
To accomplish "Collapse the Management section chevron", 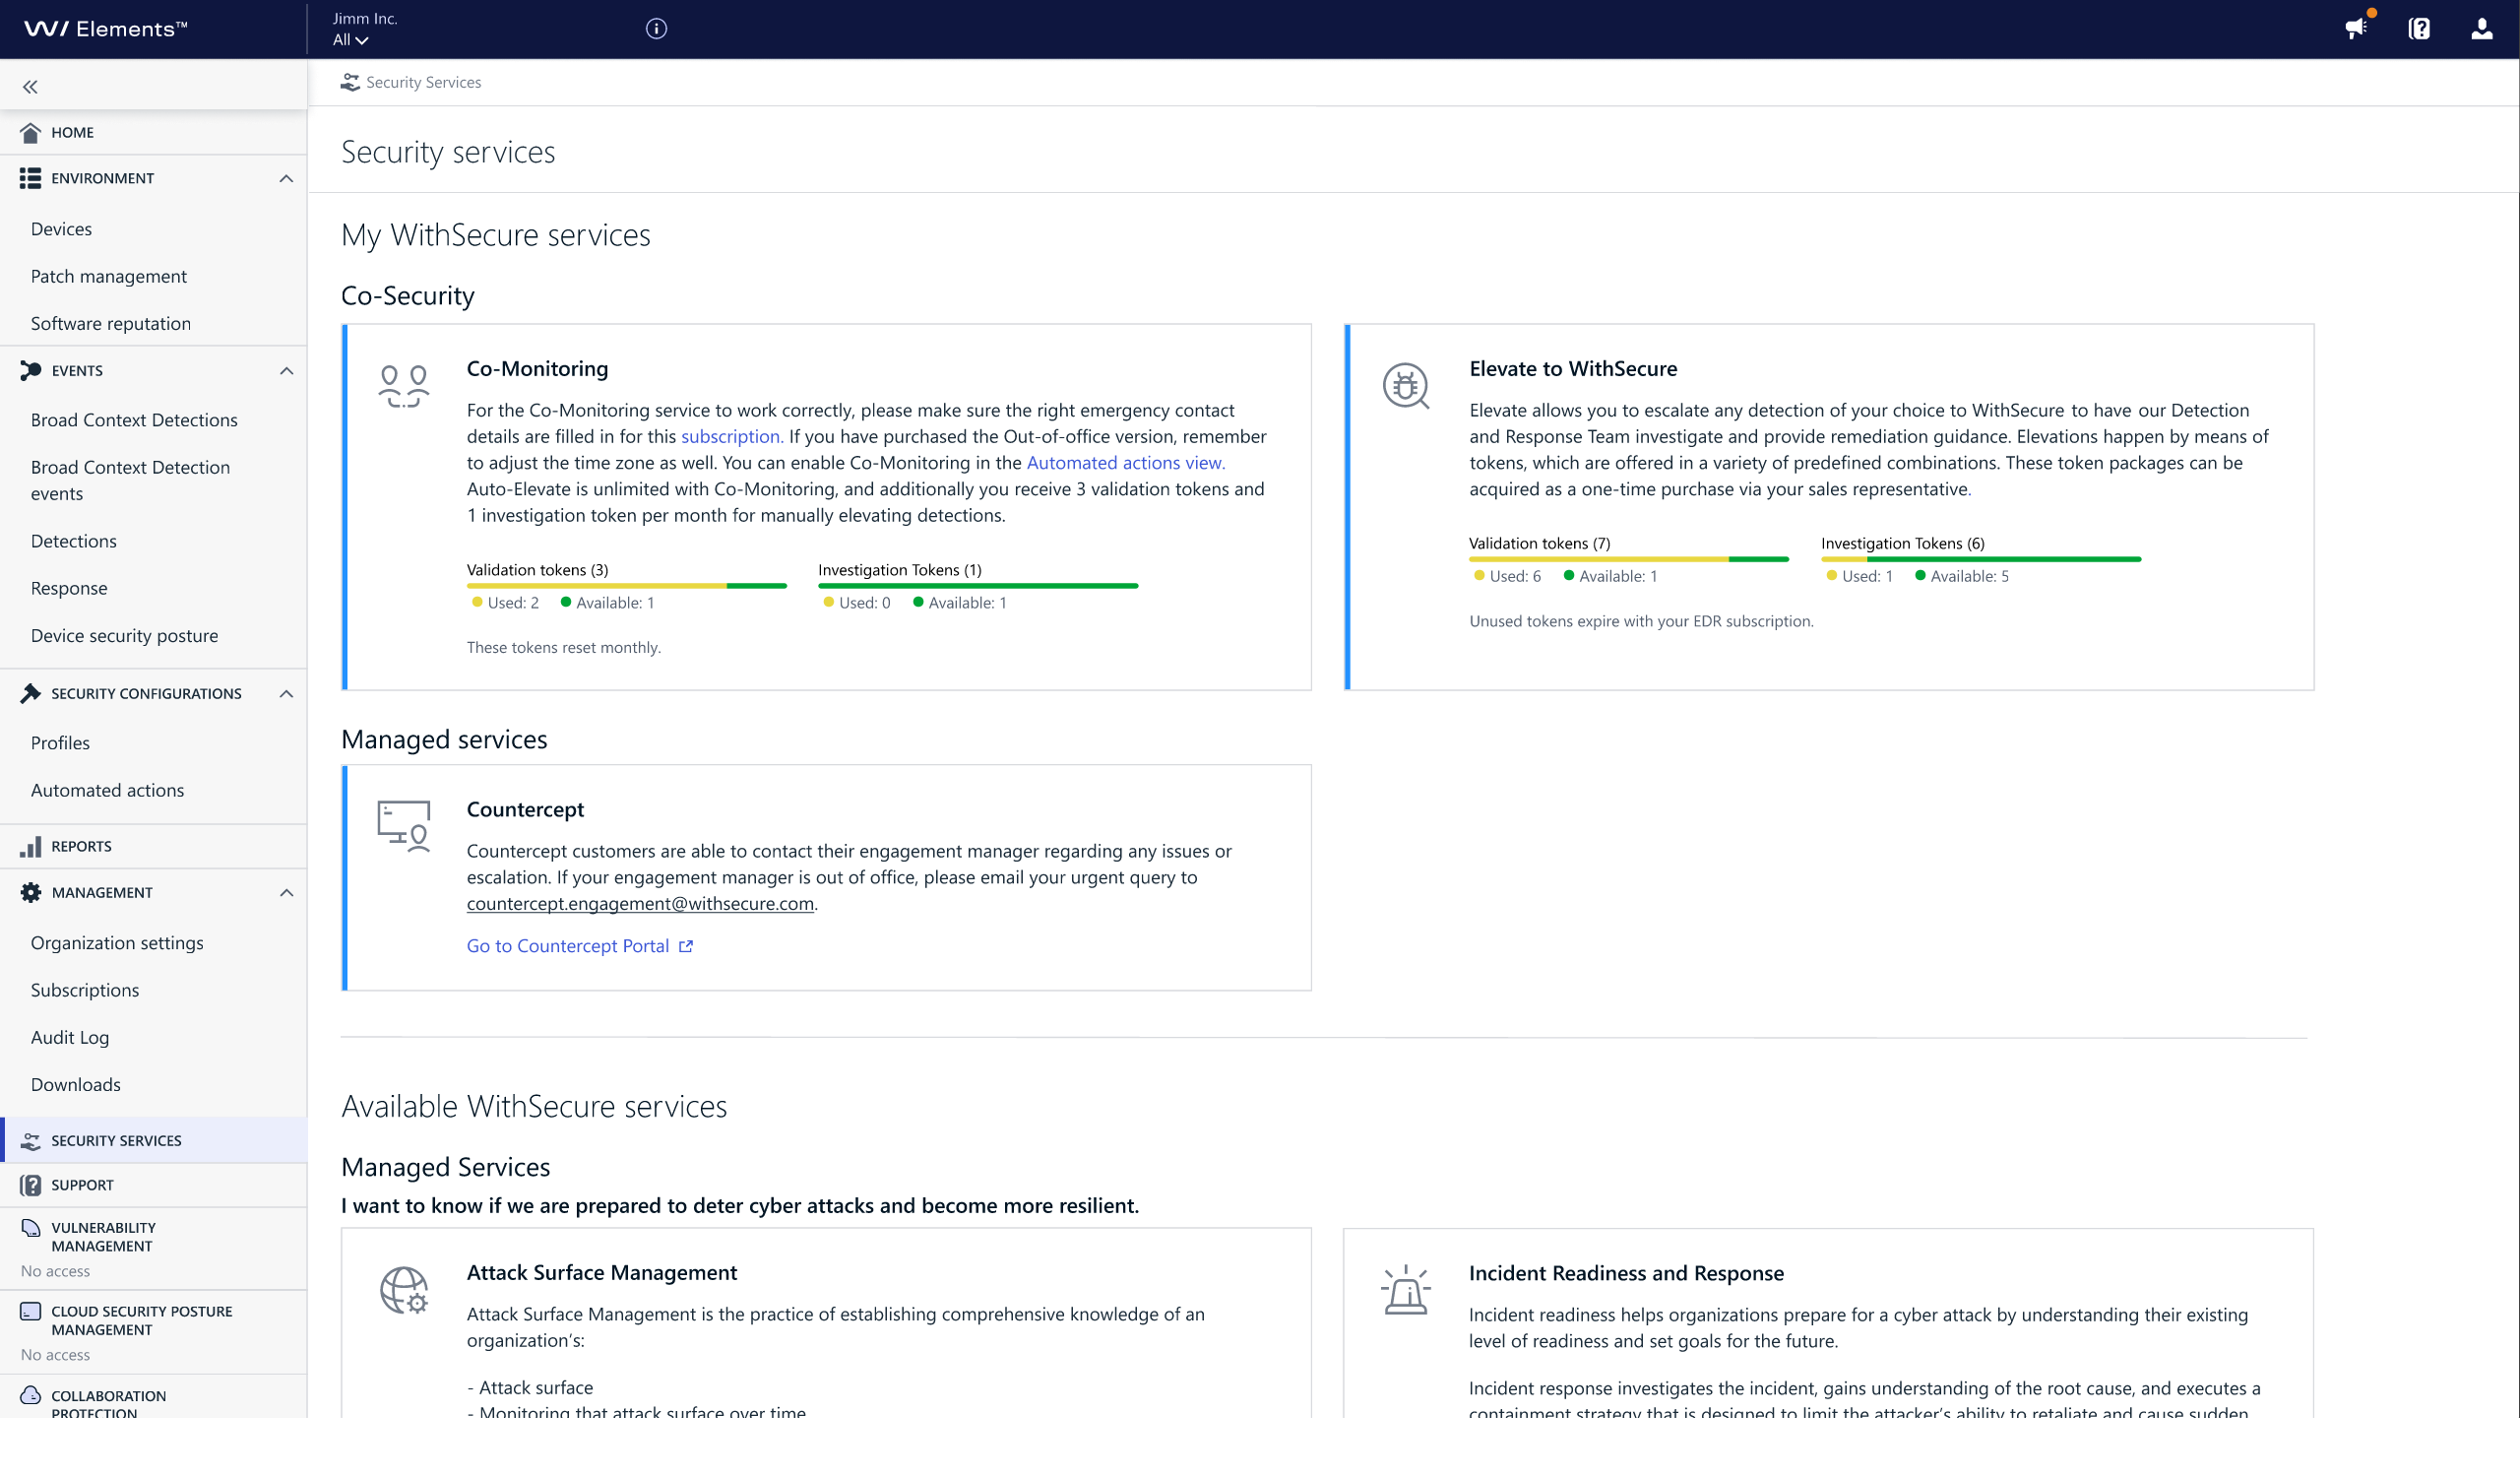I will (x=286, y=893).
